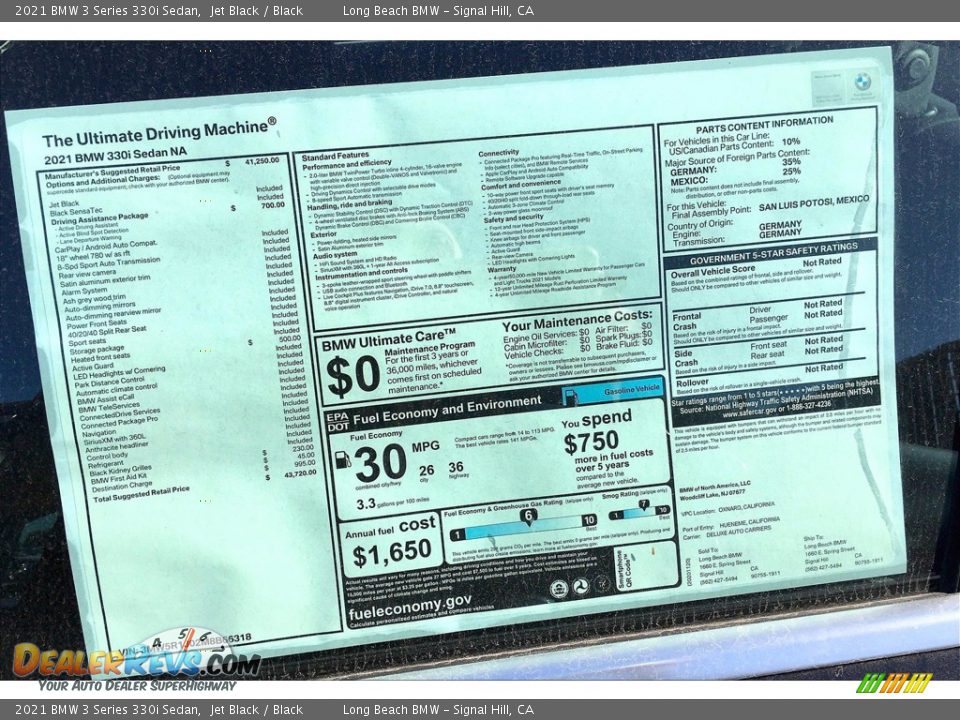Click the Side Crash label
Image resolution: width=960 pixels, height=720 pixels.
[x=686, y=358]
